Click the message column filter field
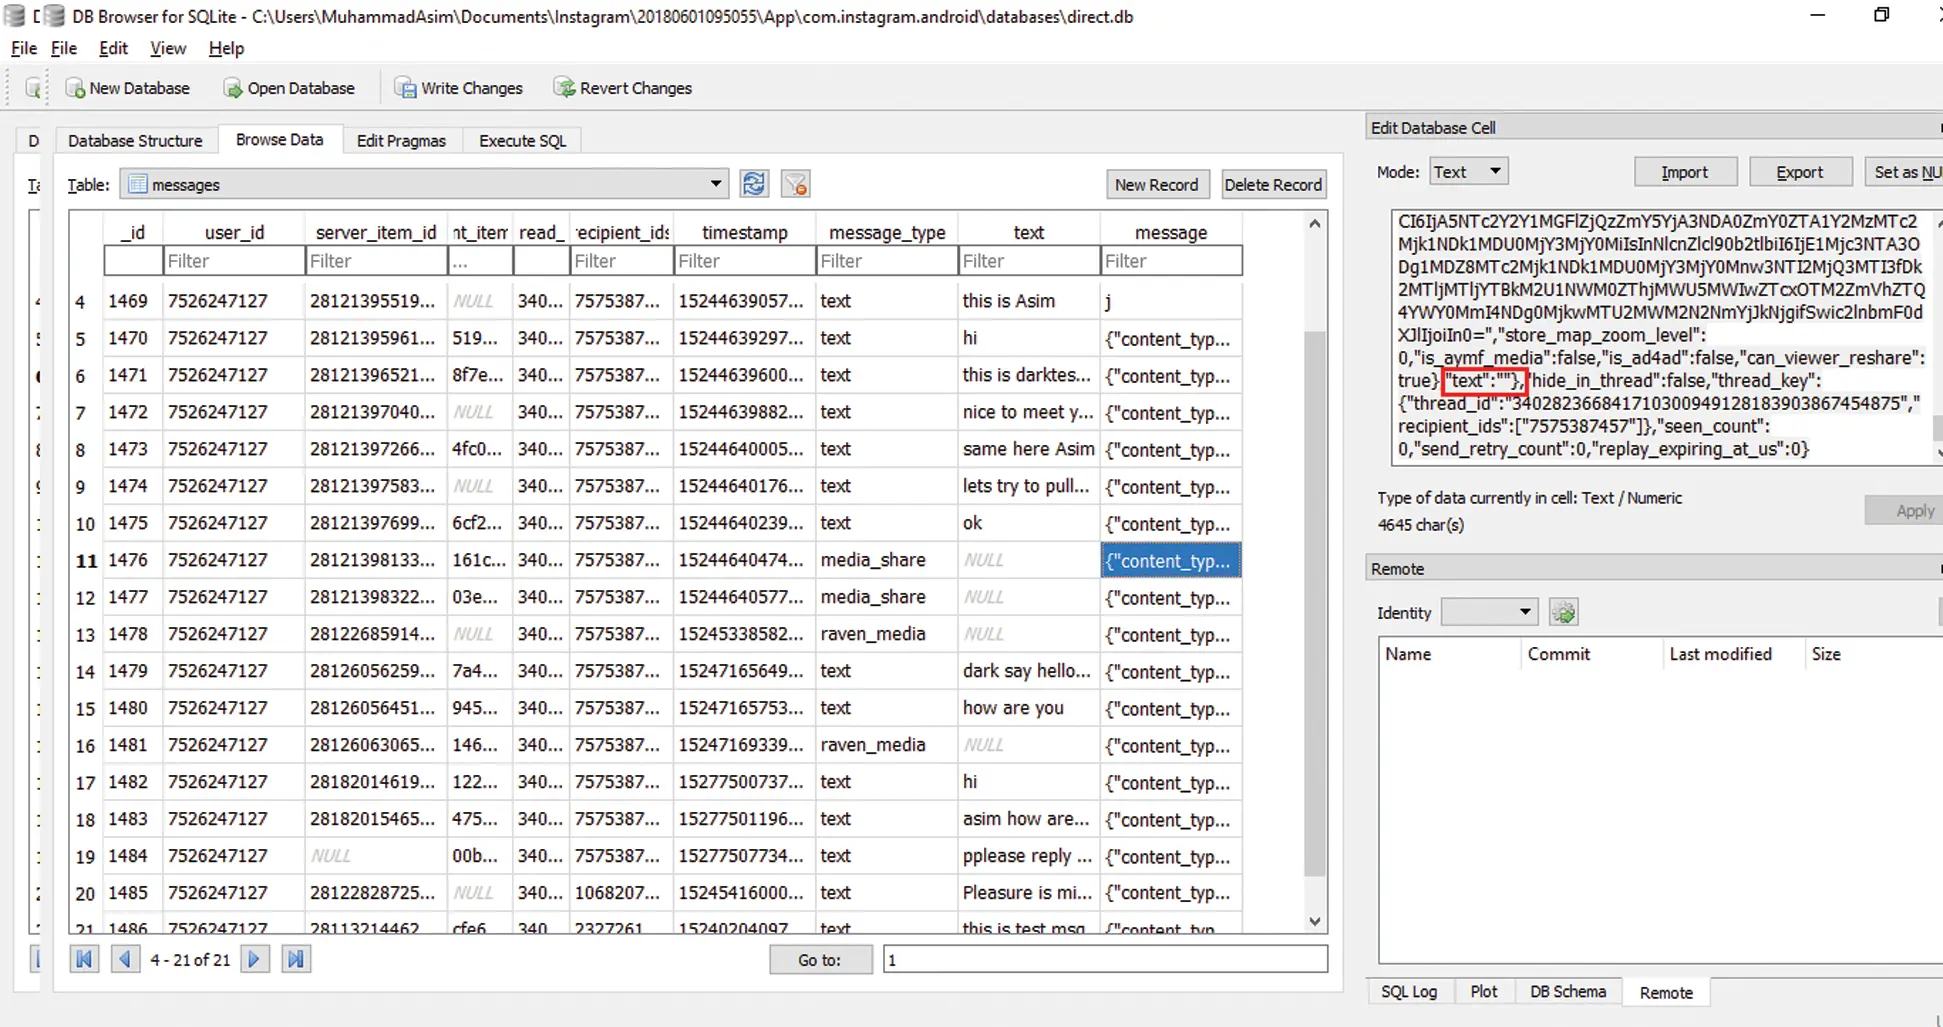The width and height of the screenshot is (1943, 1027). pyautogui.click(x=1171, y=260)
